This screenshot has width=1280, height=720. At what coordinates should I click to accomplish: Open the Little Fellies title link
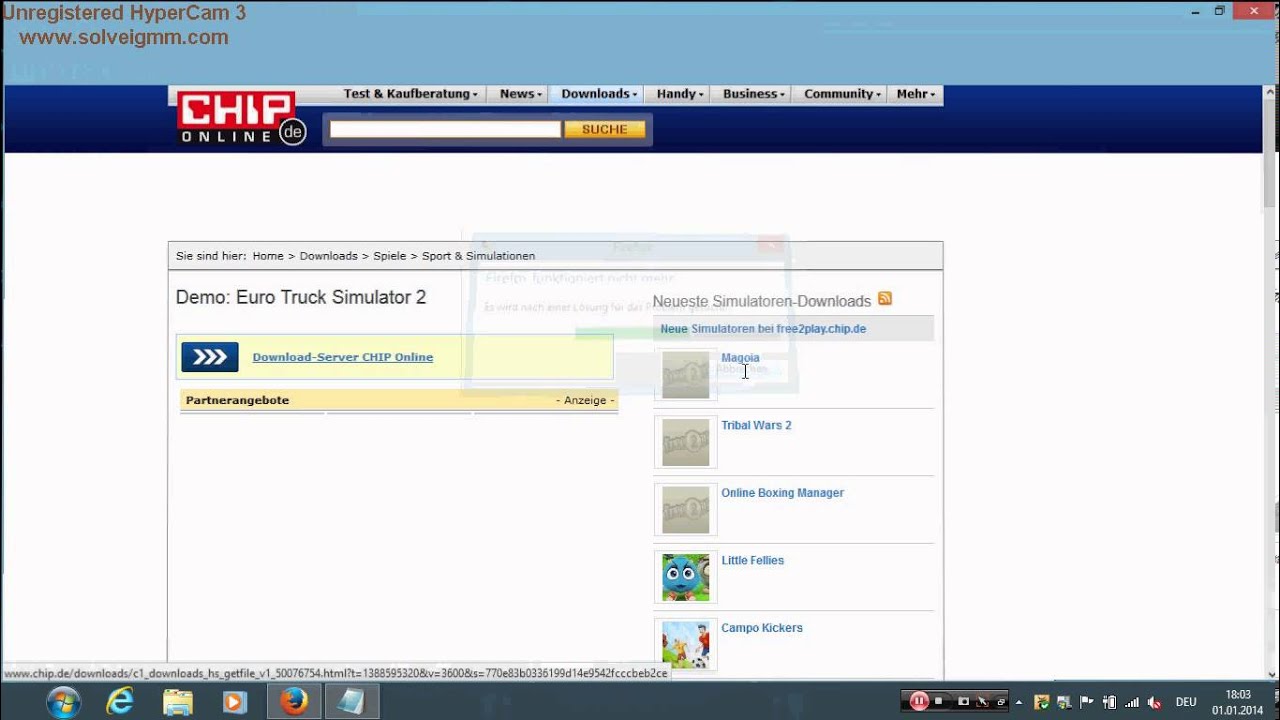[752, 561]
